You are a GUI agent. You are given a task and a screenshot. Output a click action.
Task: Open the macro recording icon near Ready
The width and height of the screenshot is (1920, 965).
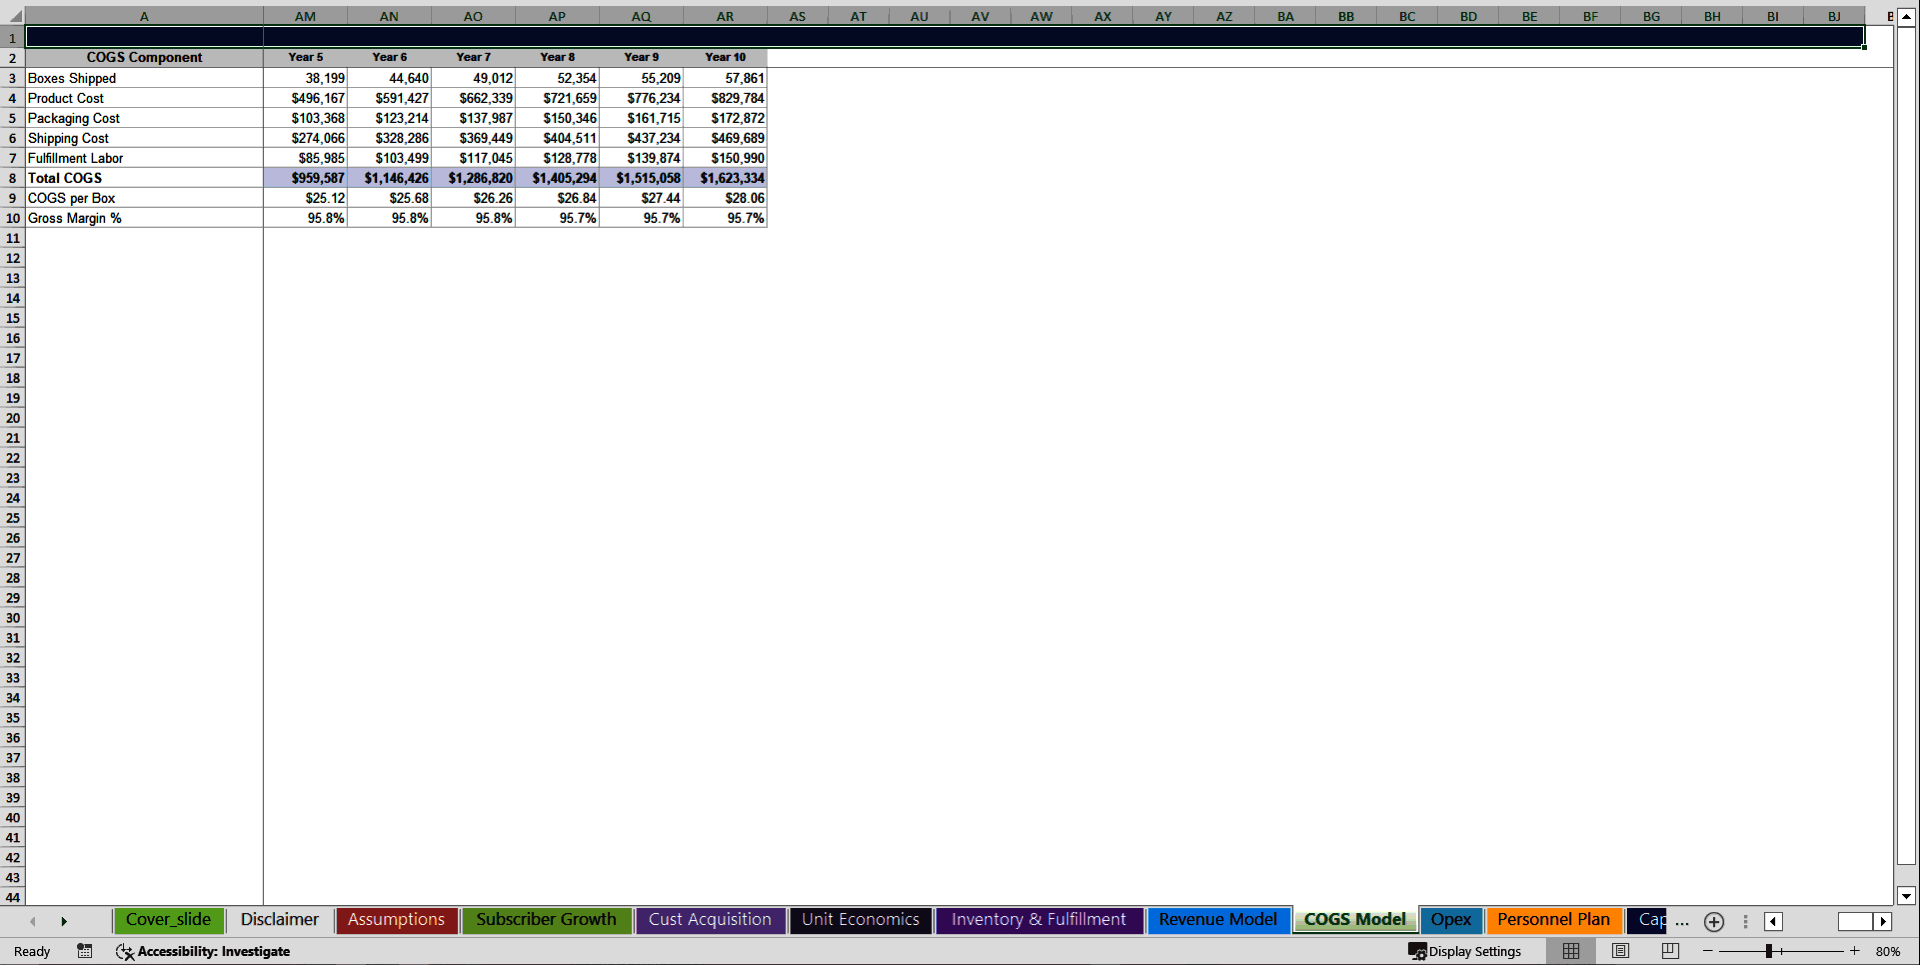[84, 951]
